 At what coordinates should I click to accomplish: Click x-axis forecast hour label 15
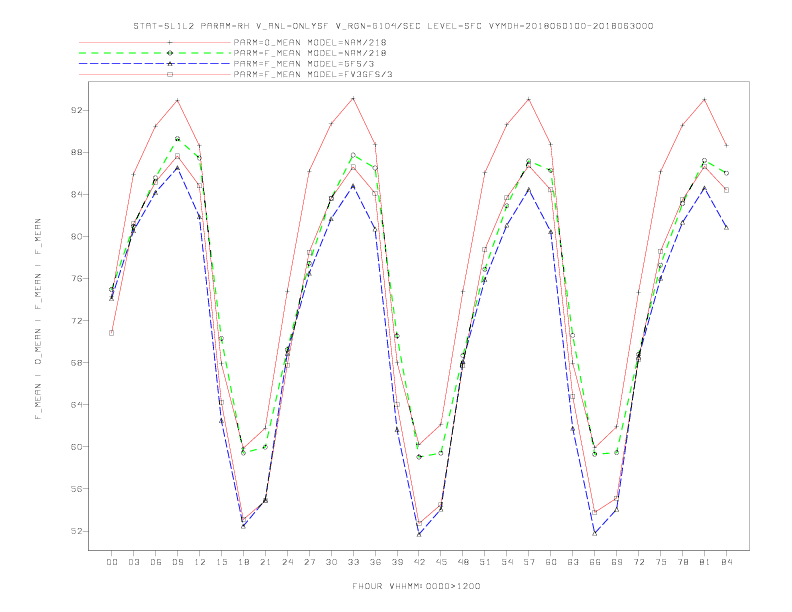click(221, 562)
